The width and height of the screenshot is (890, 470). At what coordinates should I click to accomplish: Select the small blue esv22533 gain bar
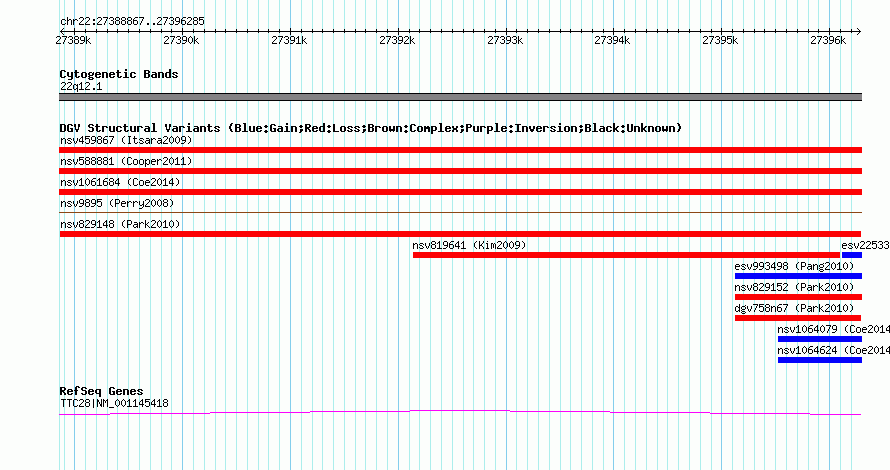point(852,255)
